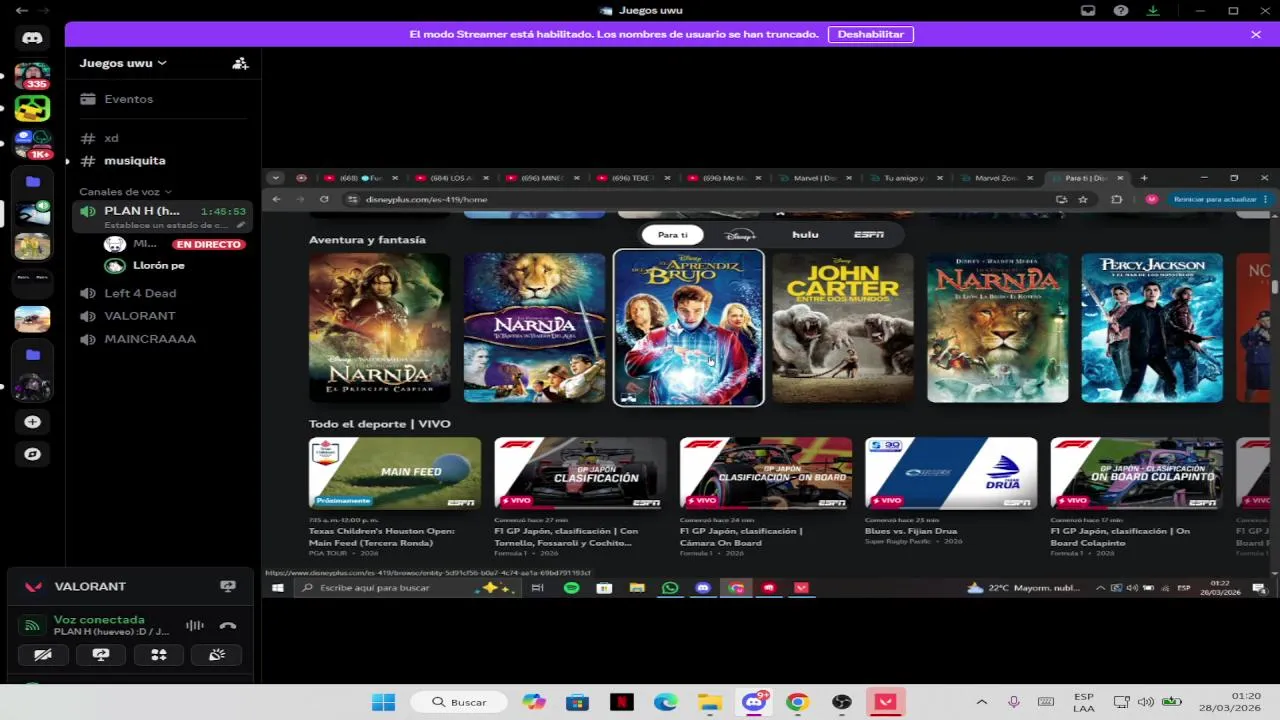
Task: Open John Carter movie poster
Action: [x=843, y=328]
